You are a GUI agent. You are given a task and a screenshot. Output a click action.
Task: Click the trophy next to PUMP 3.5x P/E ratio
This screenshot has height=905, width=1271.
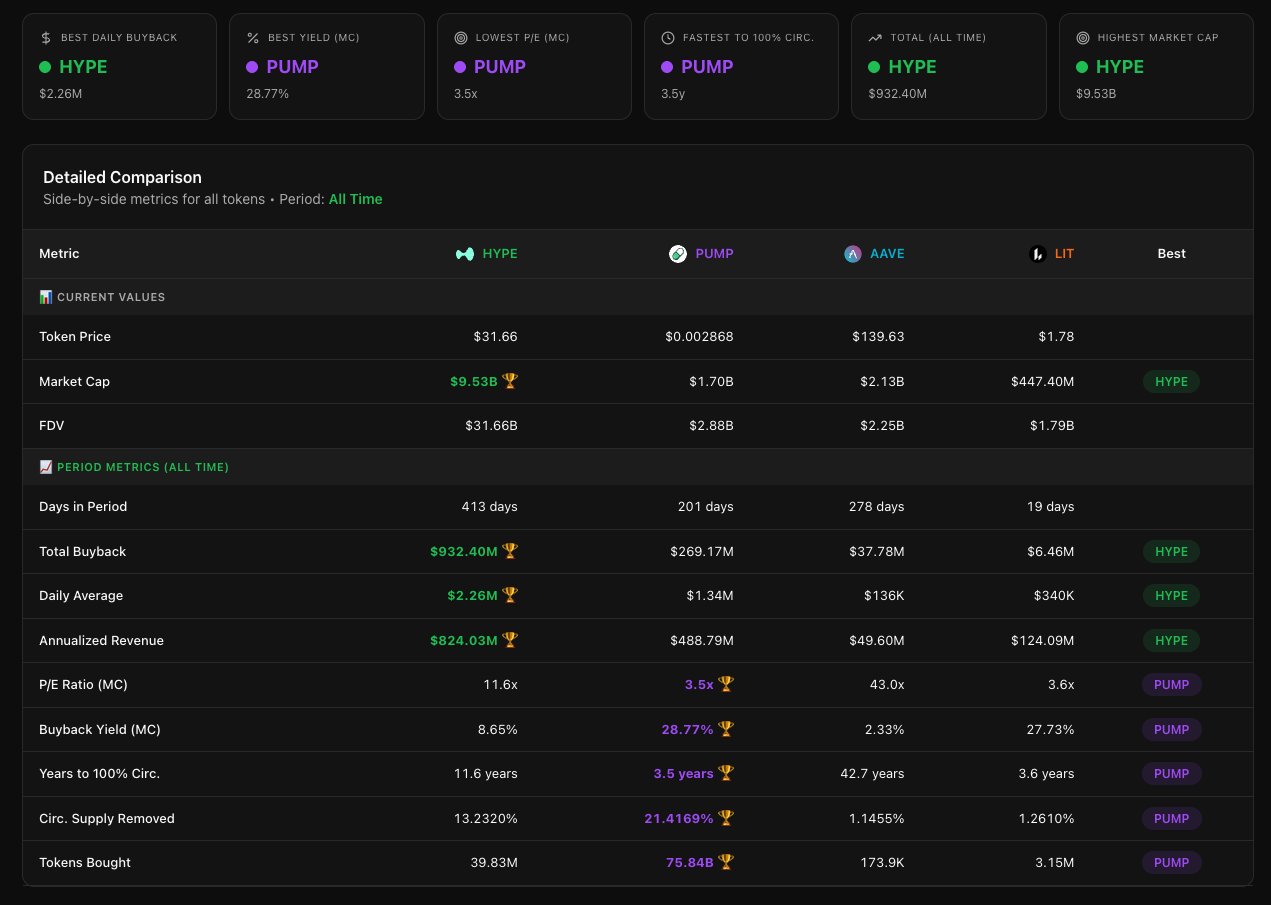click(x=726, y=684)
